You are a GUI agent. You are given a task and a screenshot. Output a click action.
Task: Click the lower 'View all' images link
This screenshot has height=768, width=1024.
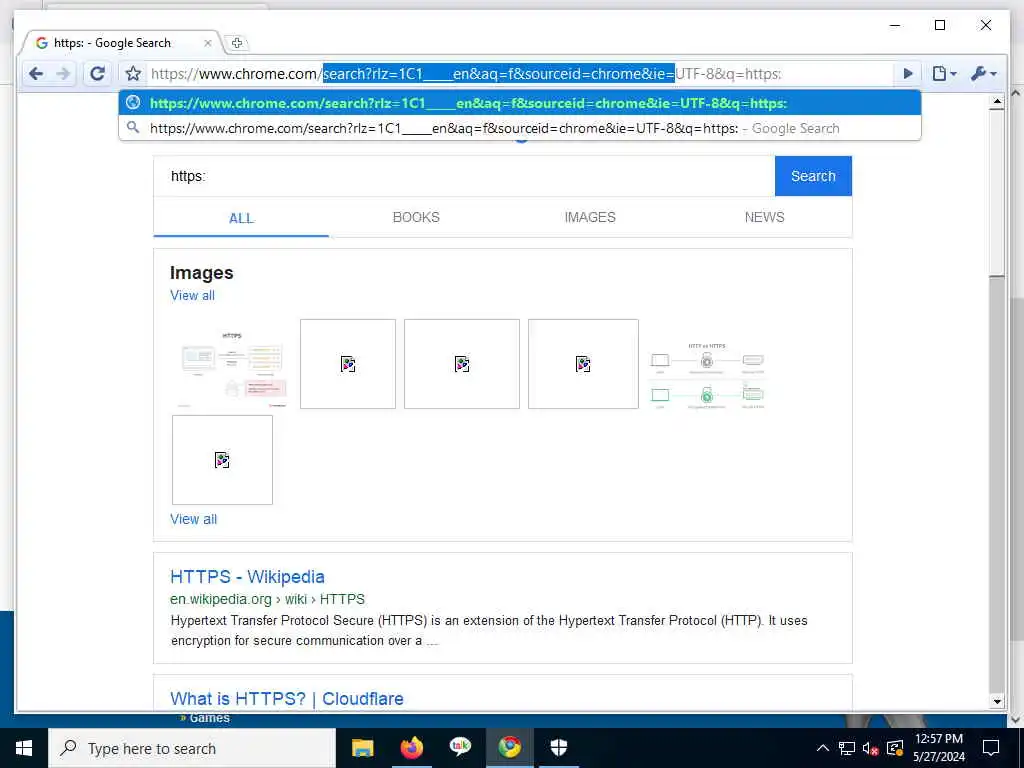click(193, 519)
